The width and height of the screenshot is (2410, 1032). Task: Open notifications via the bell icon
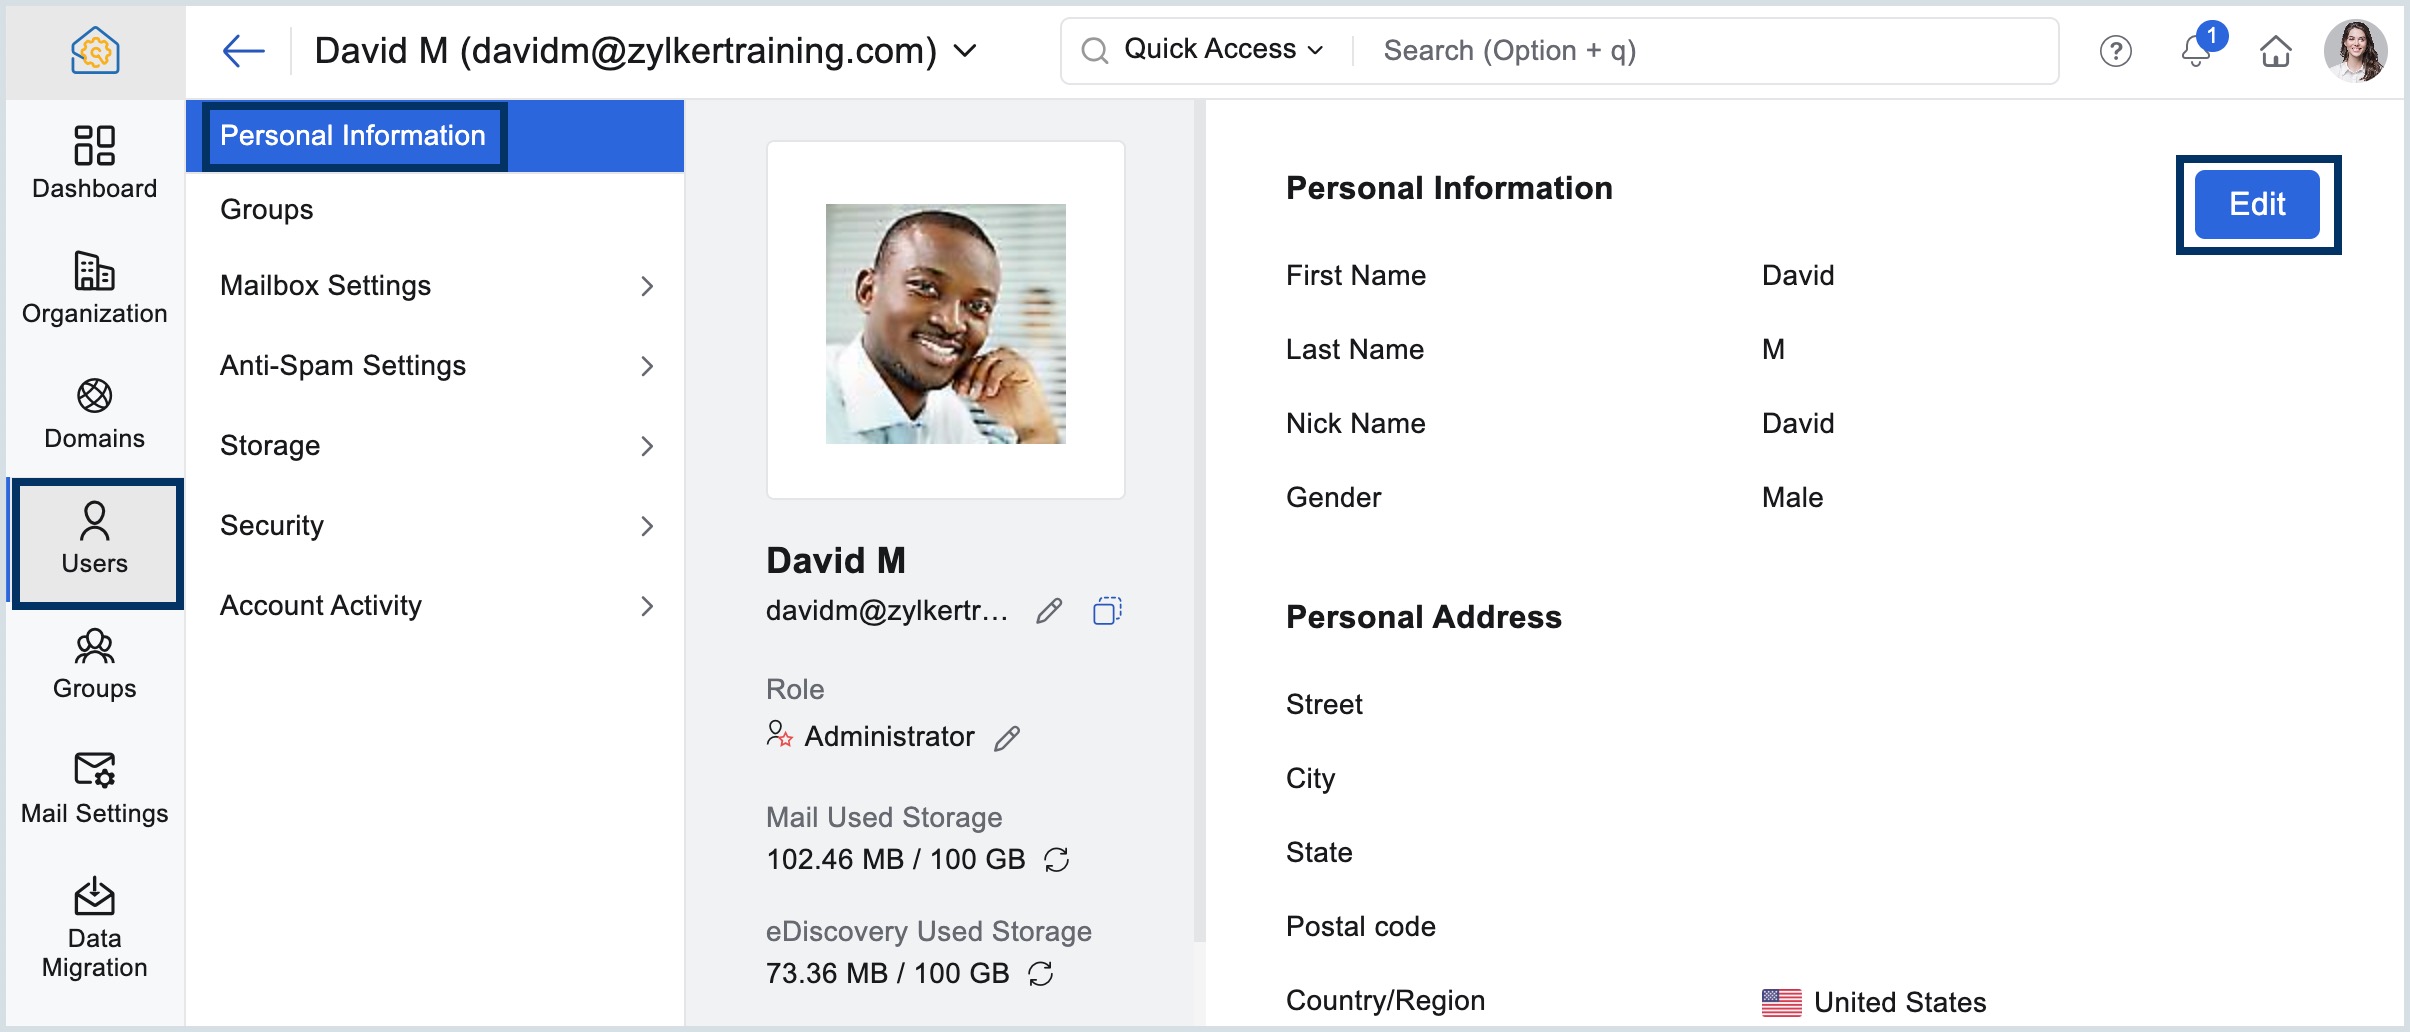click(x=2195, y=52)
